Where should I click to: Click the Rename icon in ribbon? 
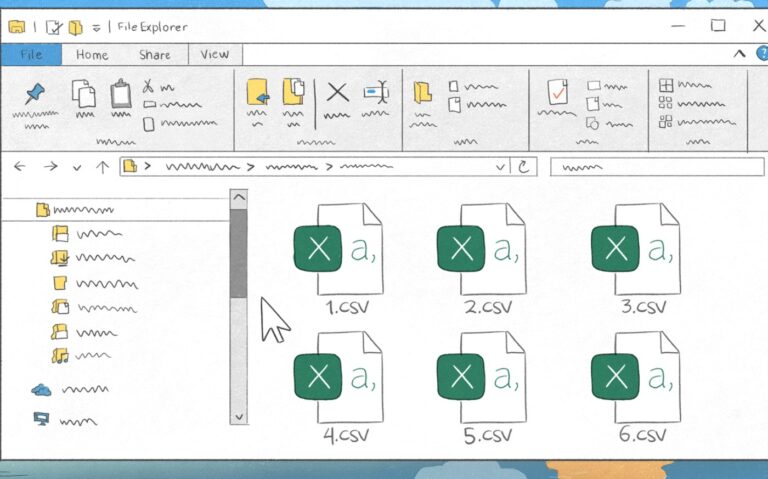376,92
